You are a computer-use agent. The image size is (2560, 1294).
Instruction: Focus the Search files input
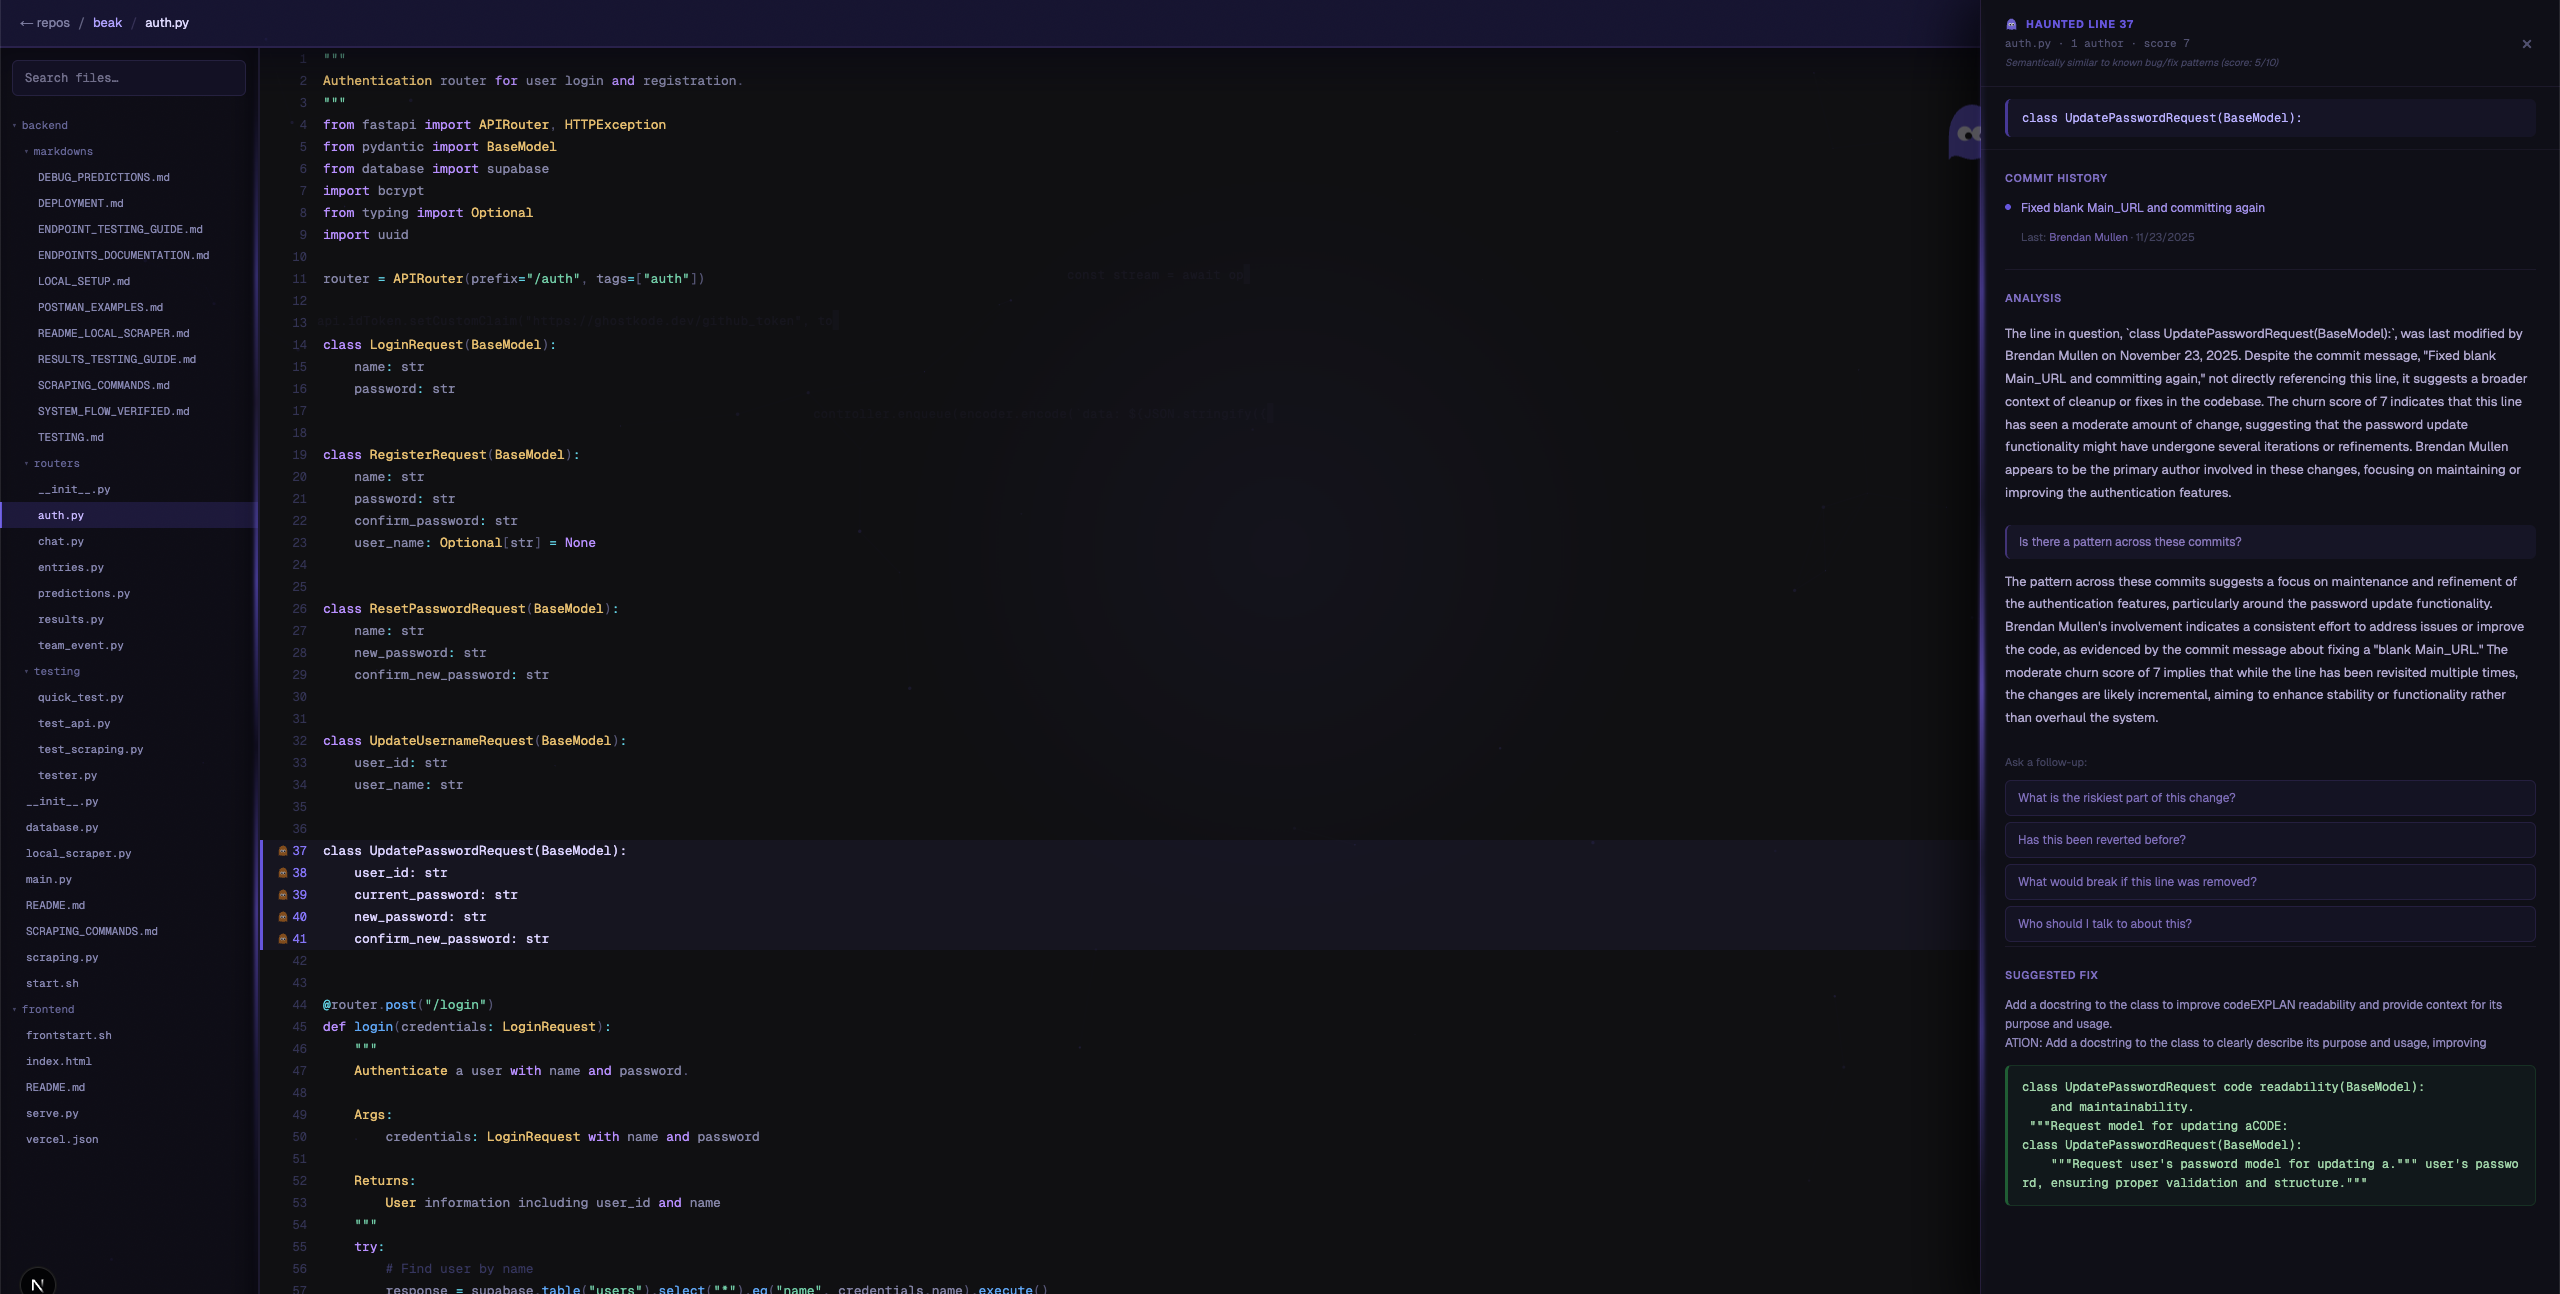(x=128, y=78)
